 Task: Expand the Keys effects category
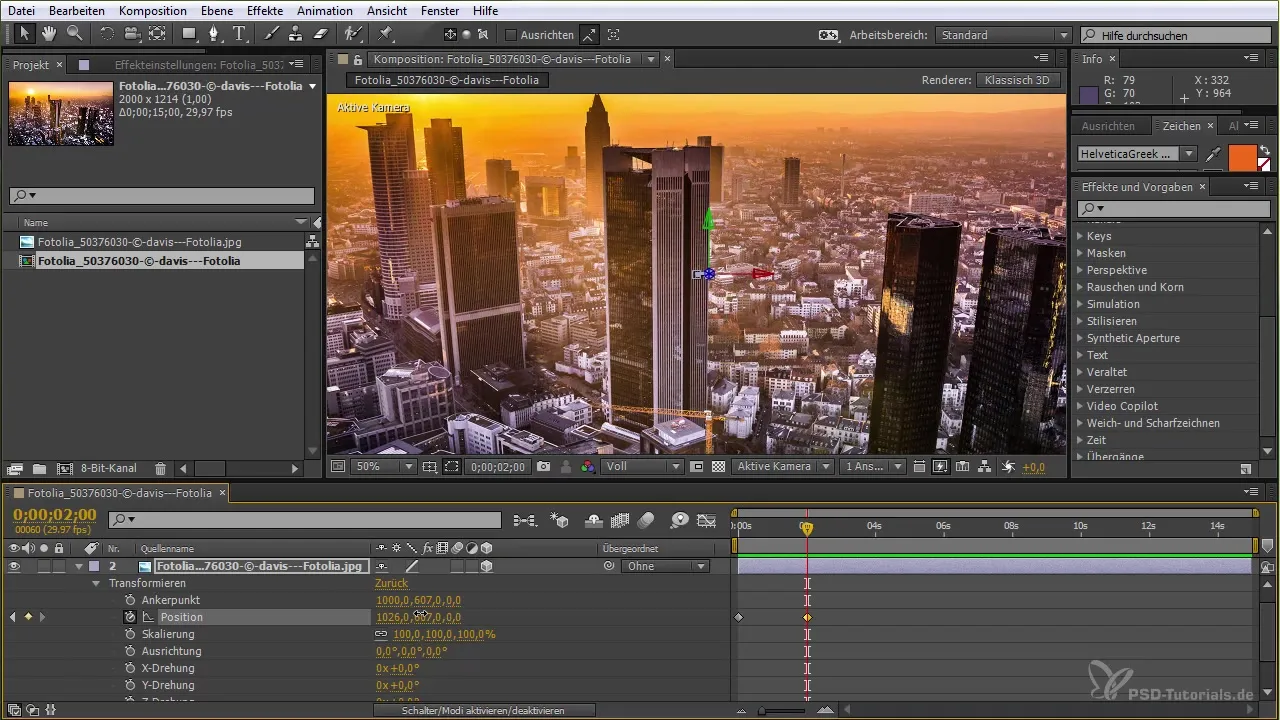[1080, 237]
